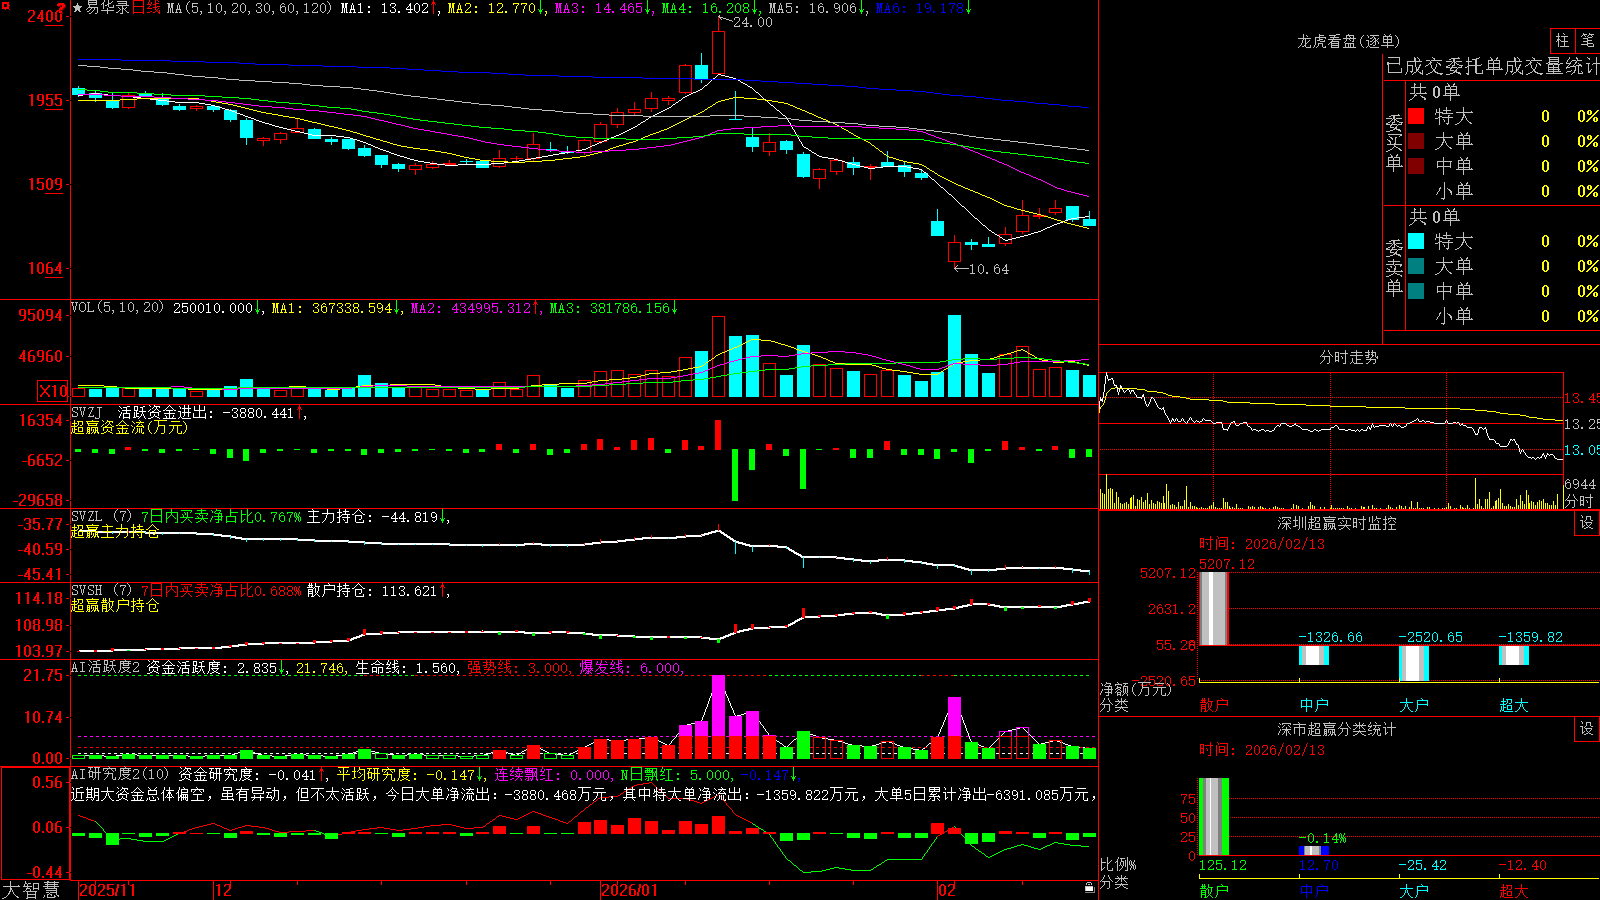Click the star icon beside 易华录
This screenshot has width=1600, height=900.
click(x=77, y=8)
